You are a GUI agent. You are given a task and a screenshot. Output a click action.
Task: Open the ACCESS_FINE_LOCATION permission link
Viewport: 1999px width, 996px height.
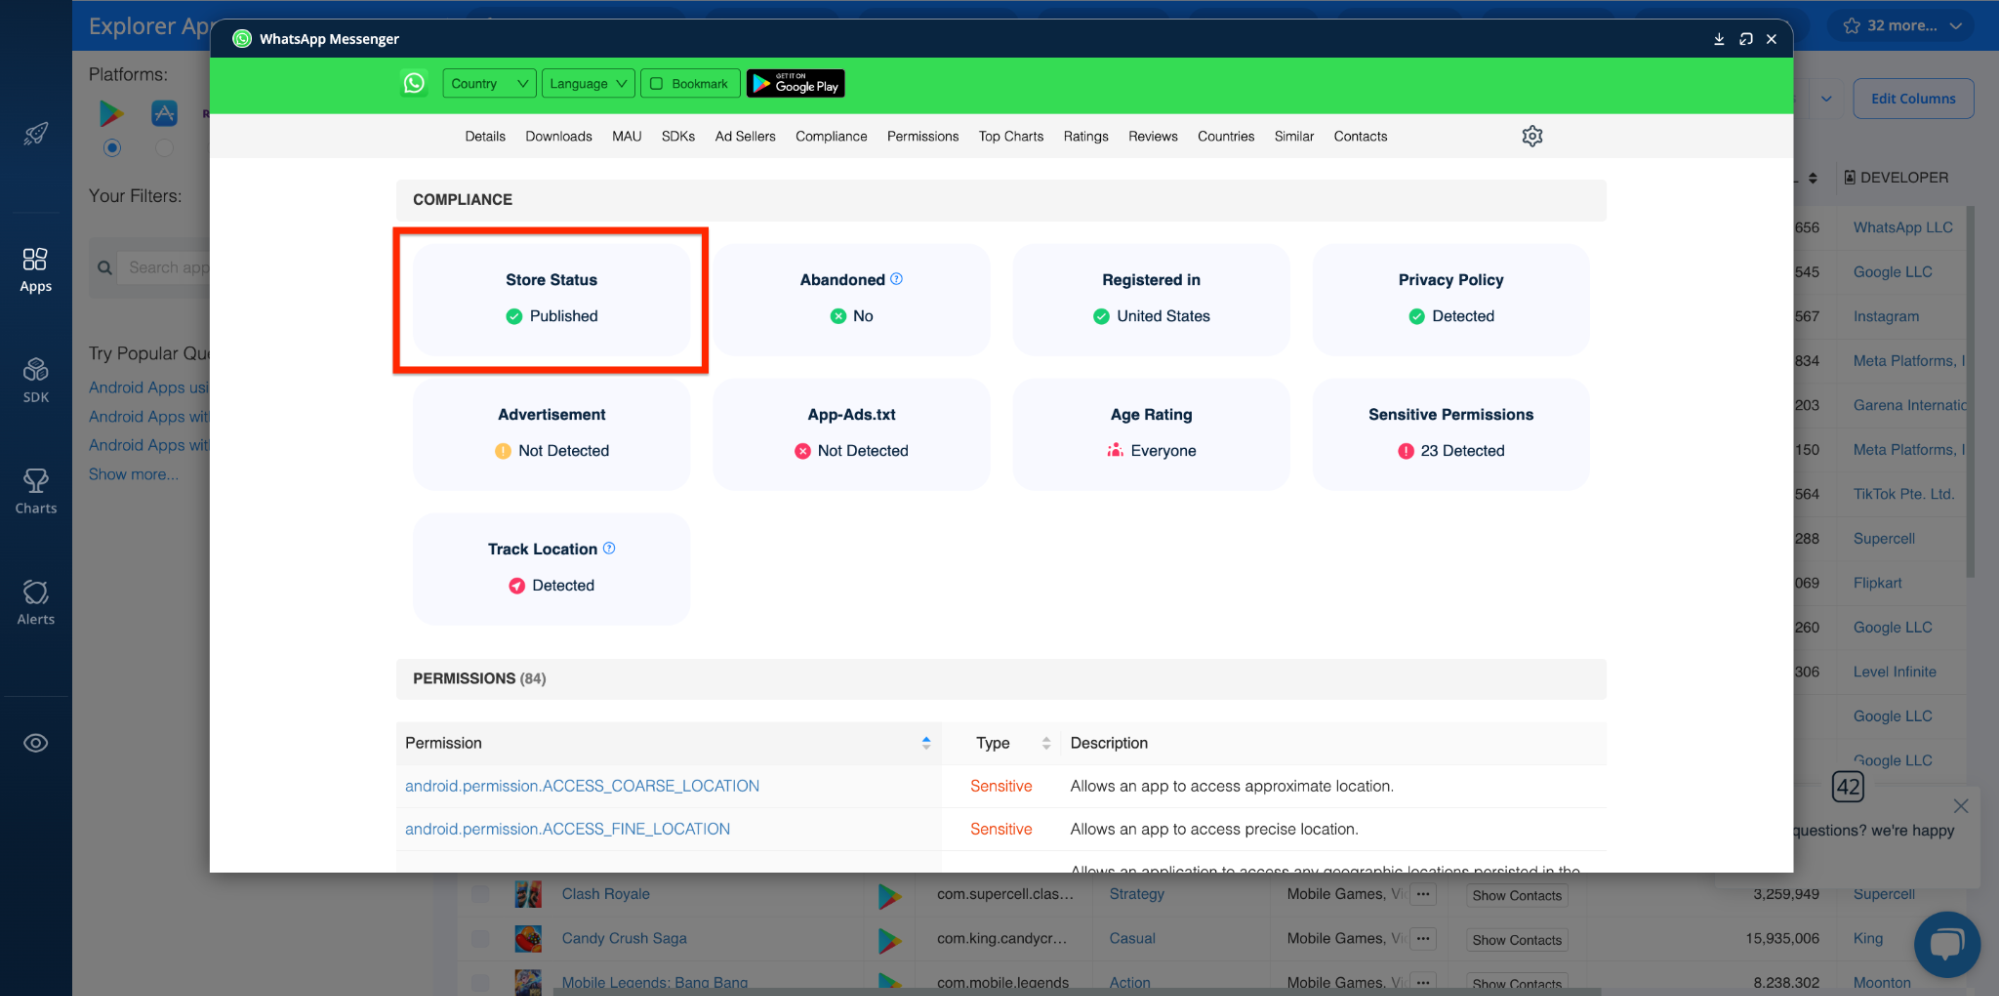click(x=567, y=829)
